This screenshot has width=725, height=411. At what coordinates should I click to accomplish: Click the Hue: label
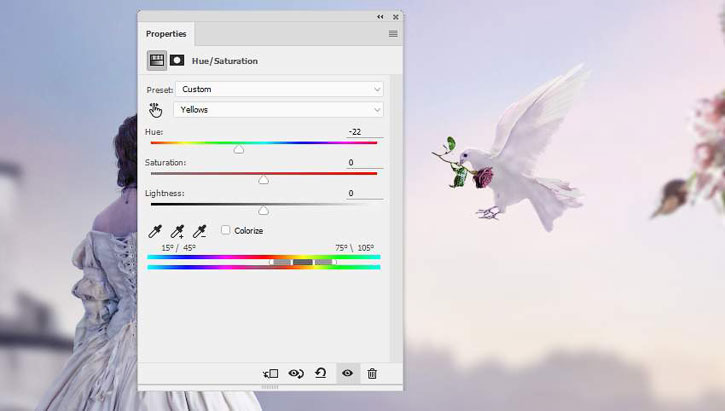[x=154, y=132]
